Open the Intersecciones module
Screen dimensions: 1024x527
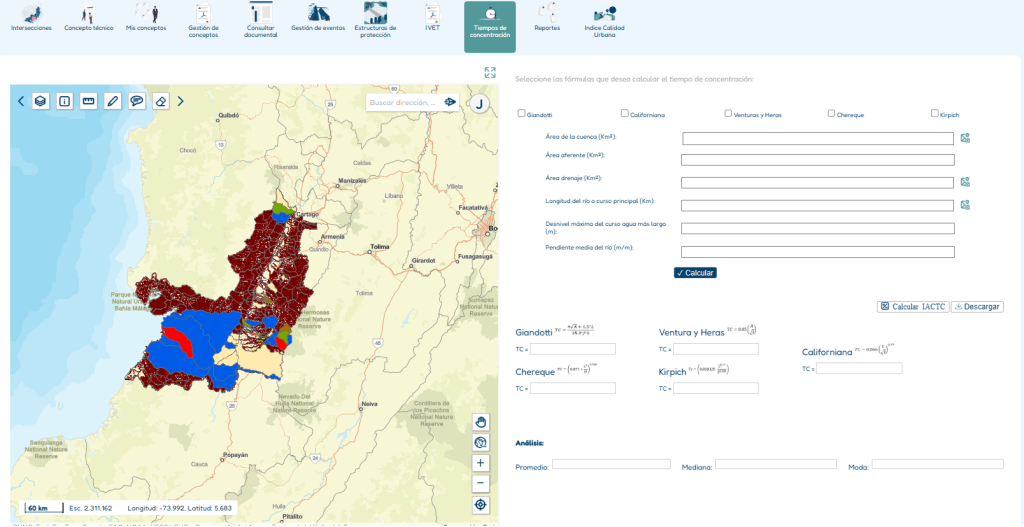coord(31,19)
